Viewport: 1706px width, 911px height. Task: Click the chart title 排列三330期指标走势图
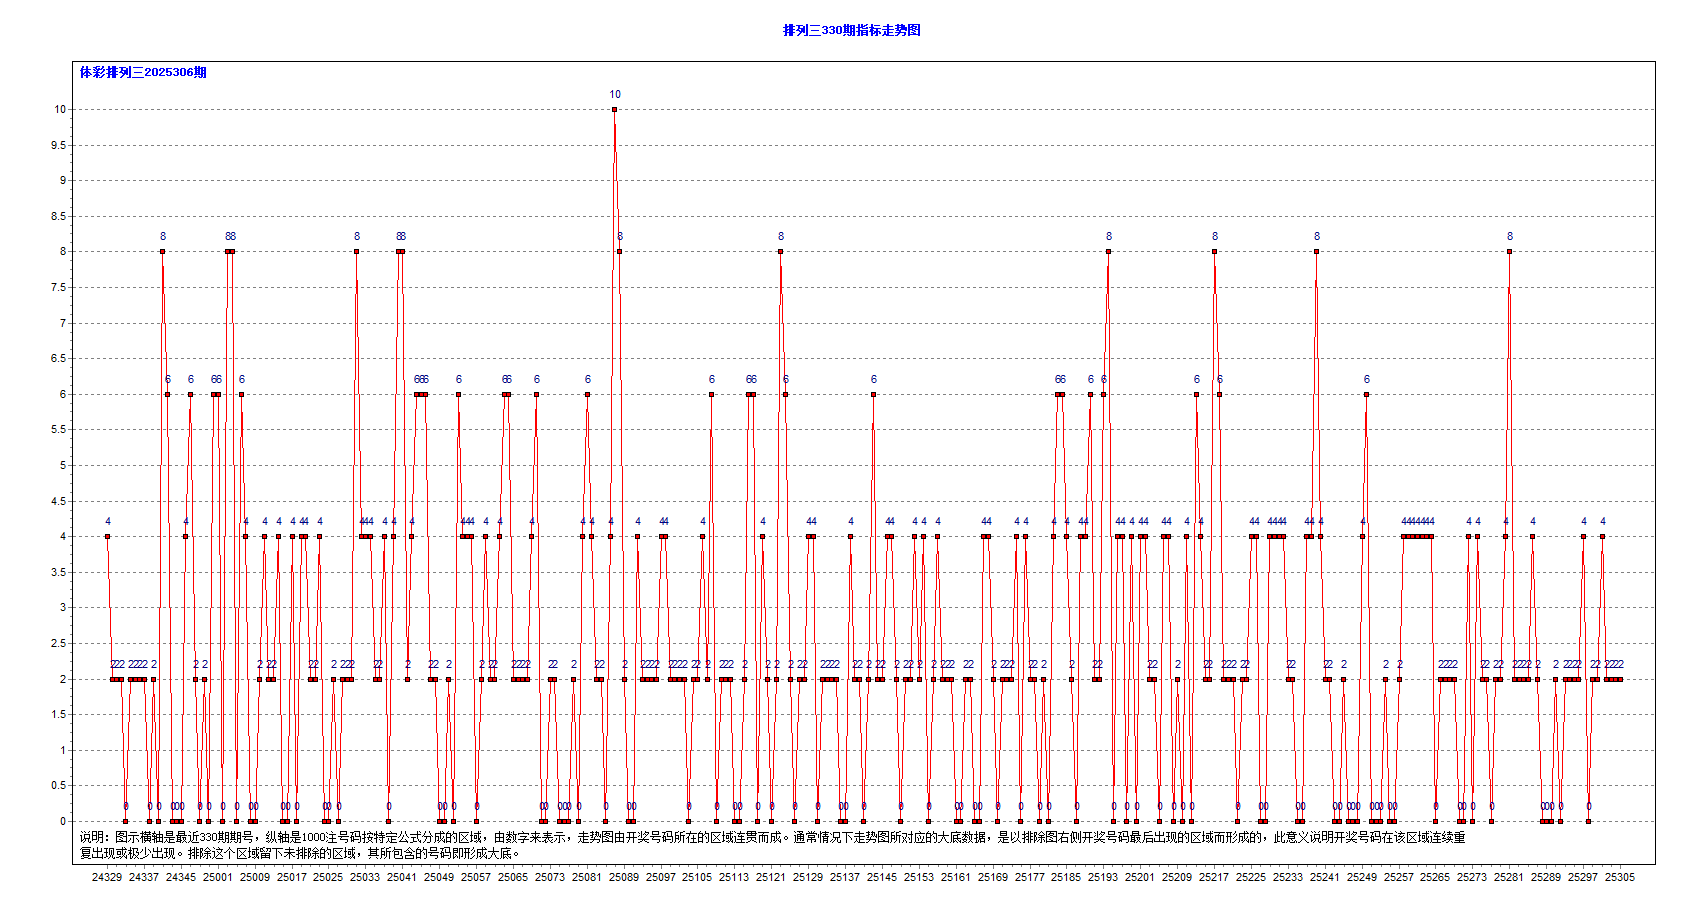(851, 30)
